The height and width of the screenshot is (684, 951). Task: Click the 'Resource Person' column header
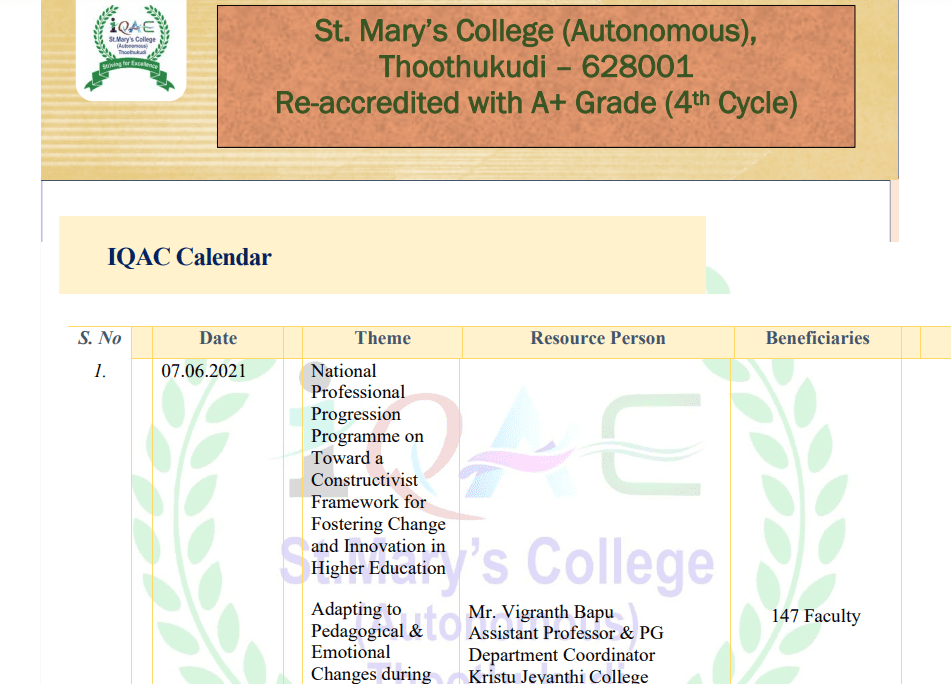(598, 338)
